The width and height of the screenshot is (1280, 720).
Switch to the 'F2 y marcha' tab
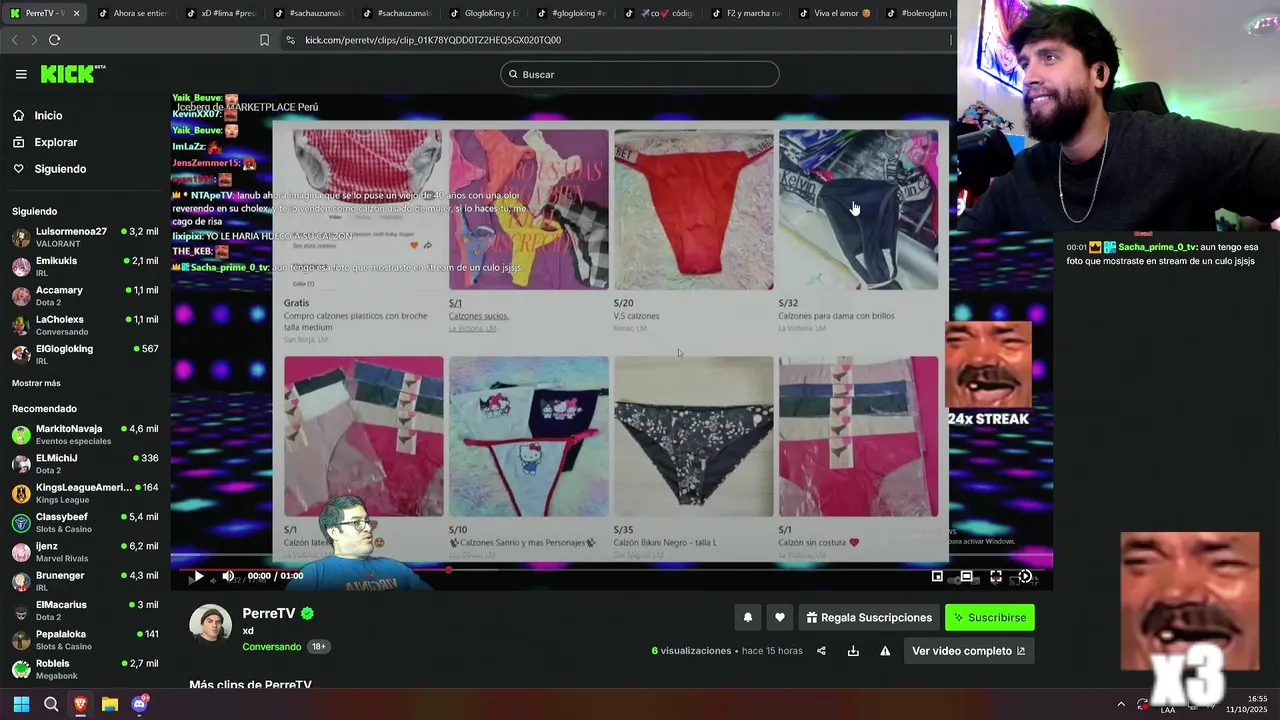pos(745,13)
